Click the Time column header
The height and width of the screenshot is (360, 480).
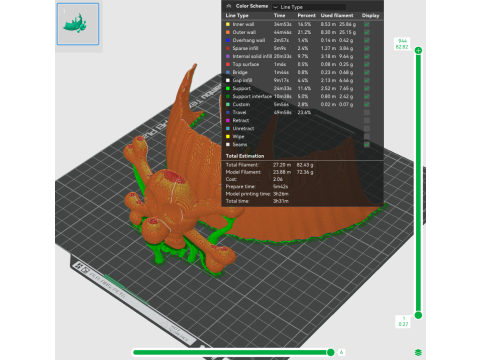[x=279, y=16]
